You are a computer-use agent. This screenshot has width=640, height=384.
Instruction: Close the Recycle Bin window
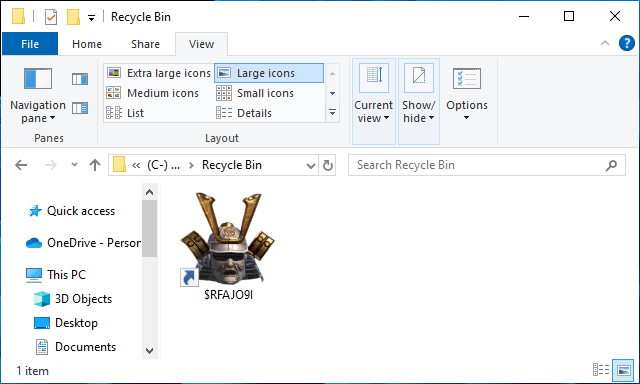point(615,17)
